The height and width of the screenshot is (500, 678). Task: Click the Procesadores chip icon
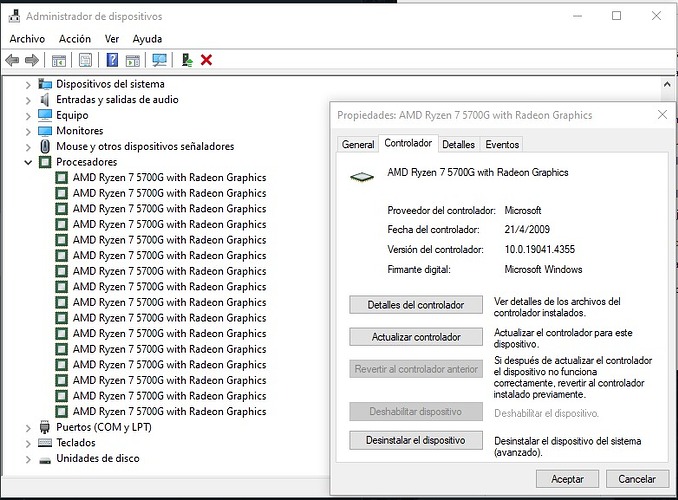click(x=45, y=162)
